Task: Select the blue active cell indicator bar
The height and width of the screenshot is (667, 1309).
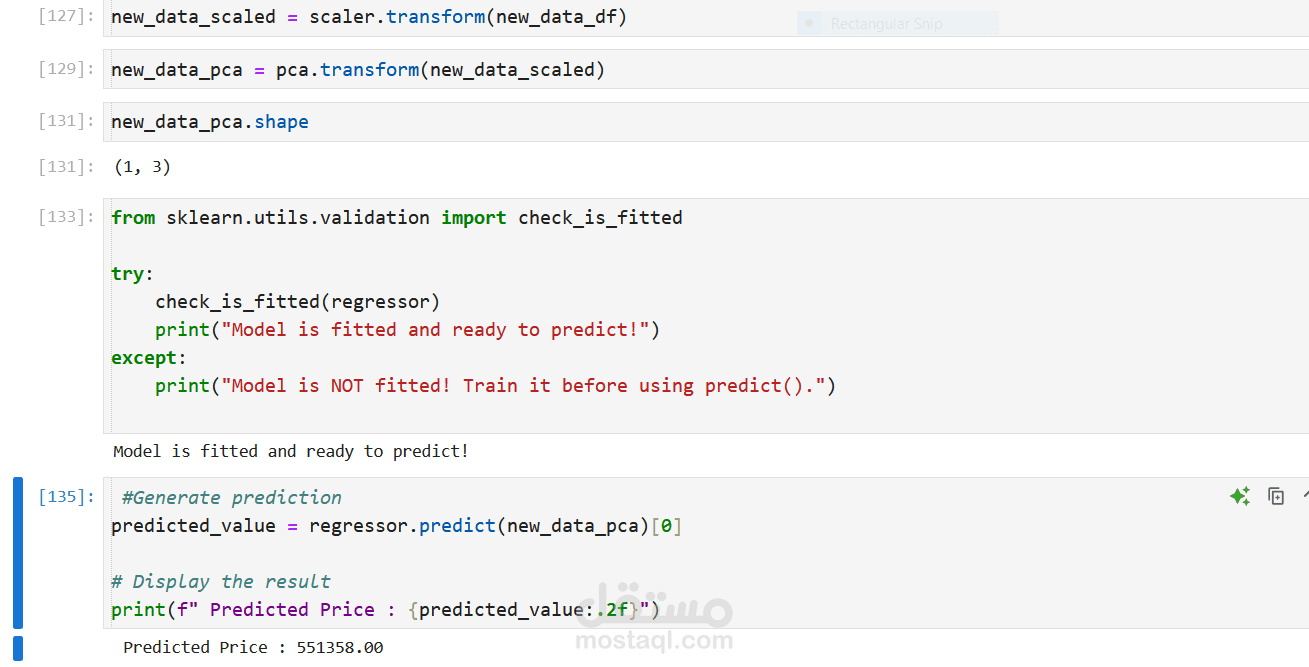Action: tap(16, 550)
